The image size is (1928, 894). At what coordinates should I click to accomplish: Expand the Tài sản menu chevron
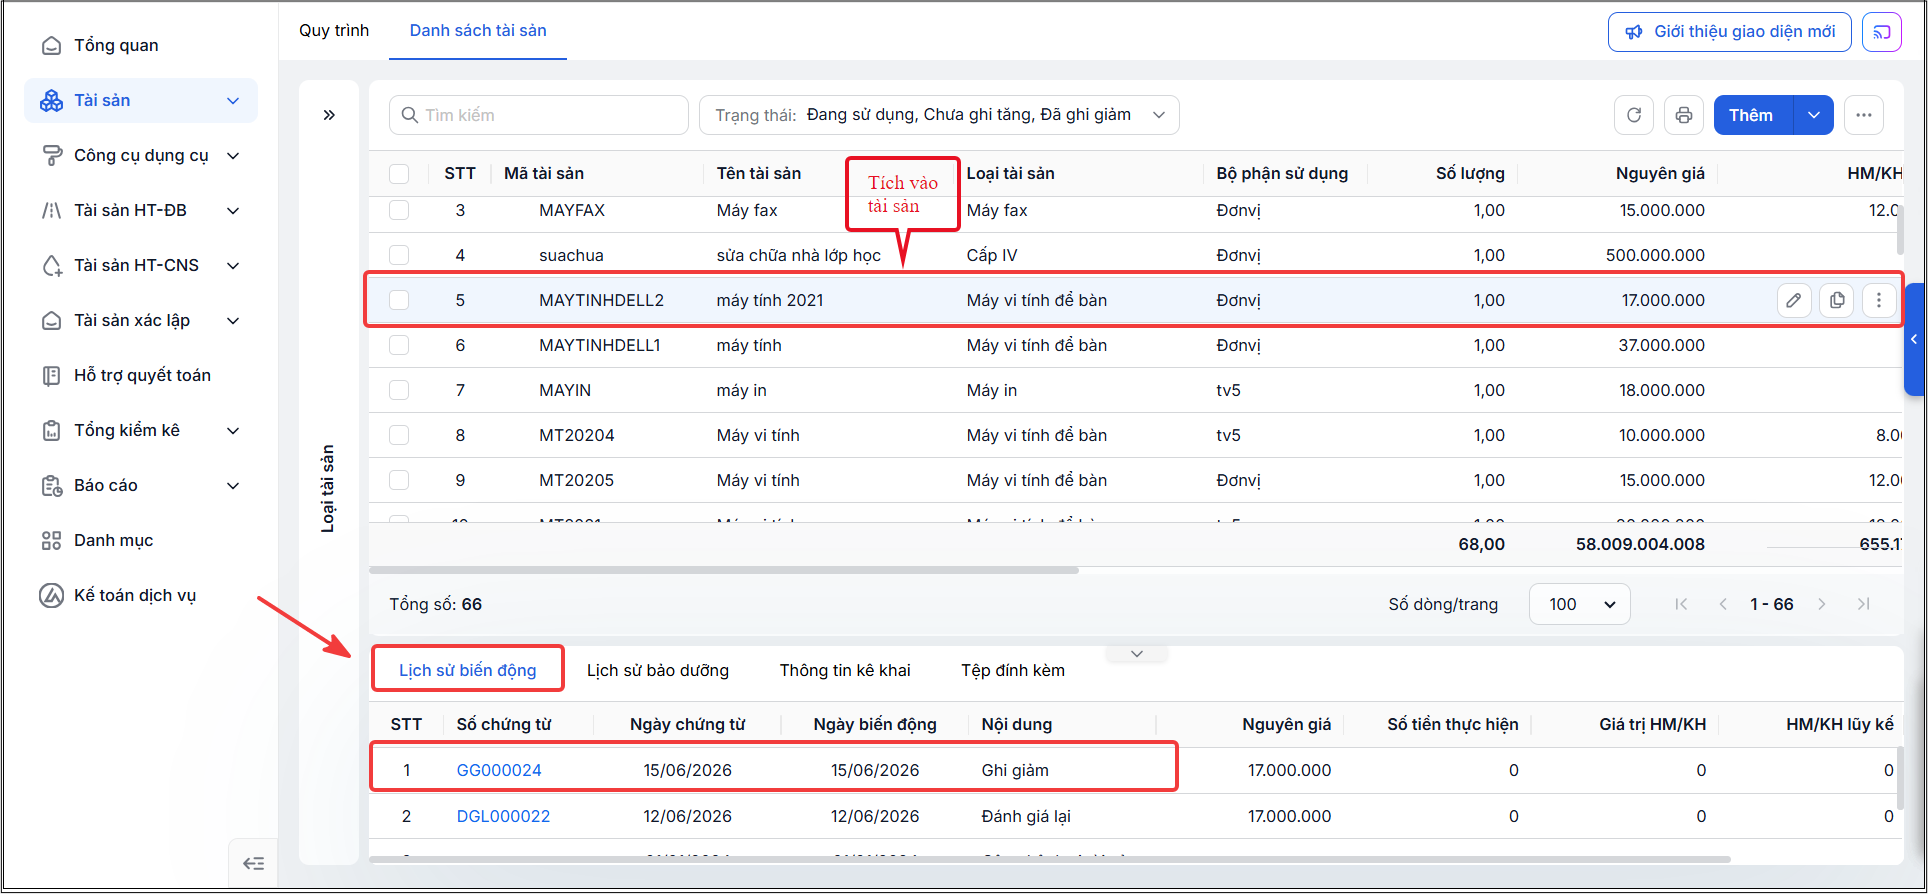(x=233, y=101)
